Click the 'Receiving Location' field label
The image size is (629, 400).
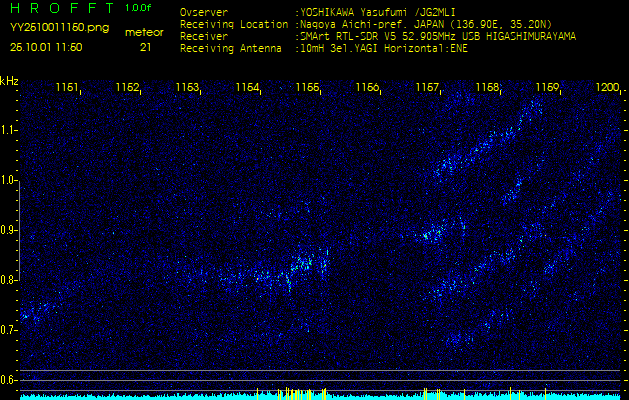tap(234, 24)
